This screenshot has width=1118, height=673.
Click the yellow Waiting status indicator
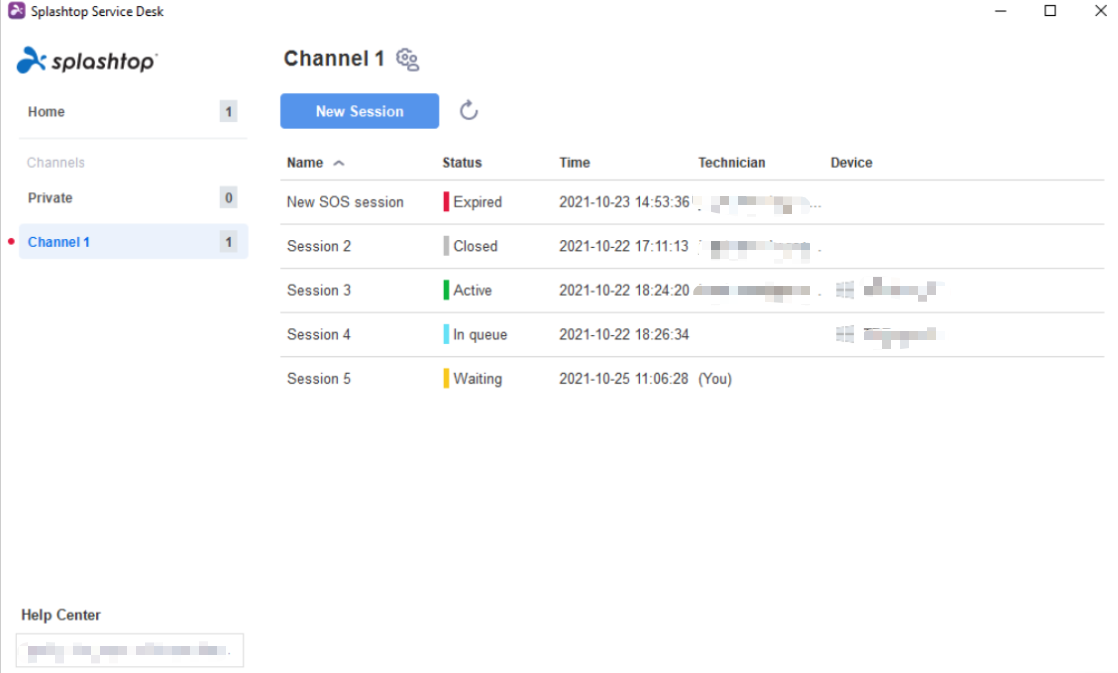click(x=446, y=379)
